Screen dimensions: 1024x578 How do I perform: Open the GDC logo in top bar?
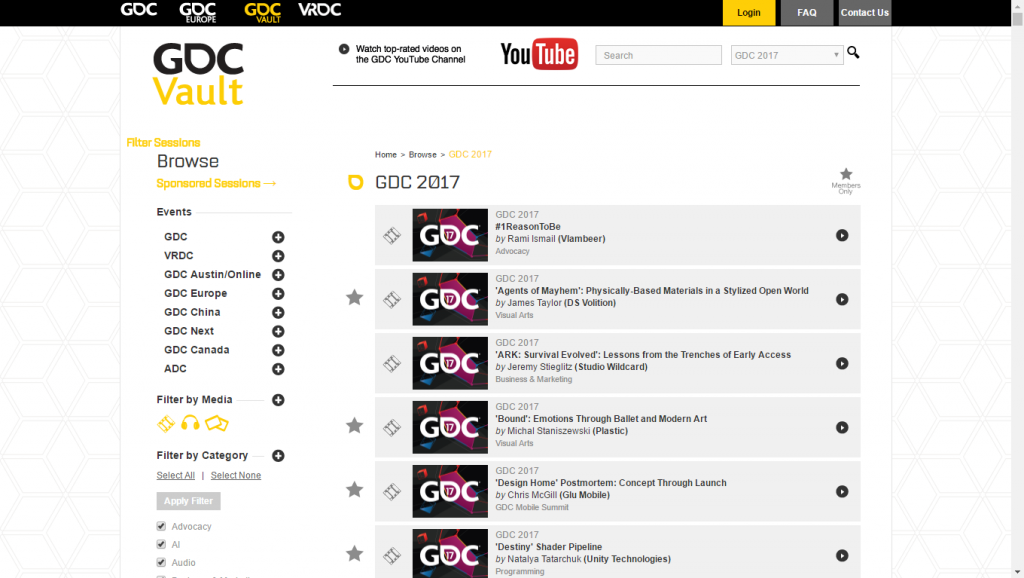tap(138, 10)
